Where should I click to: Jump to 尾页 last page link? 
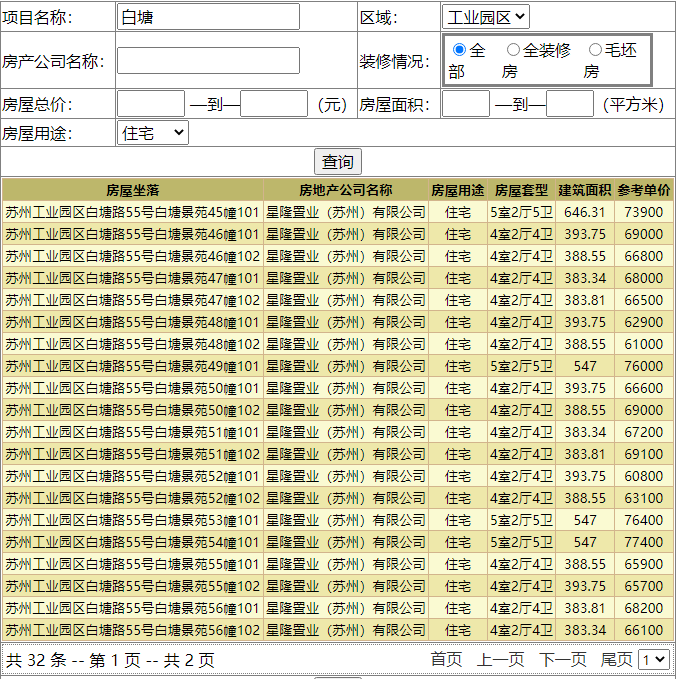point(616,659)
